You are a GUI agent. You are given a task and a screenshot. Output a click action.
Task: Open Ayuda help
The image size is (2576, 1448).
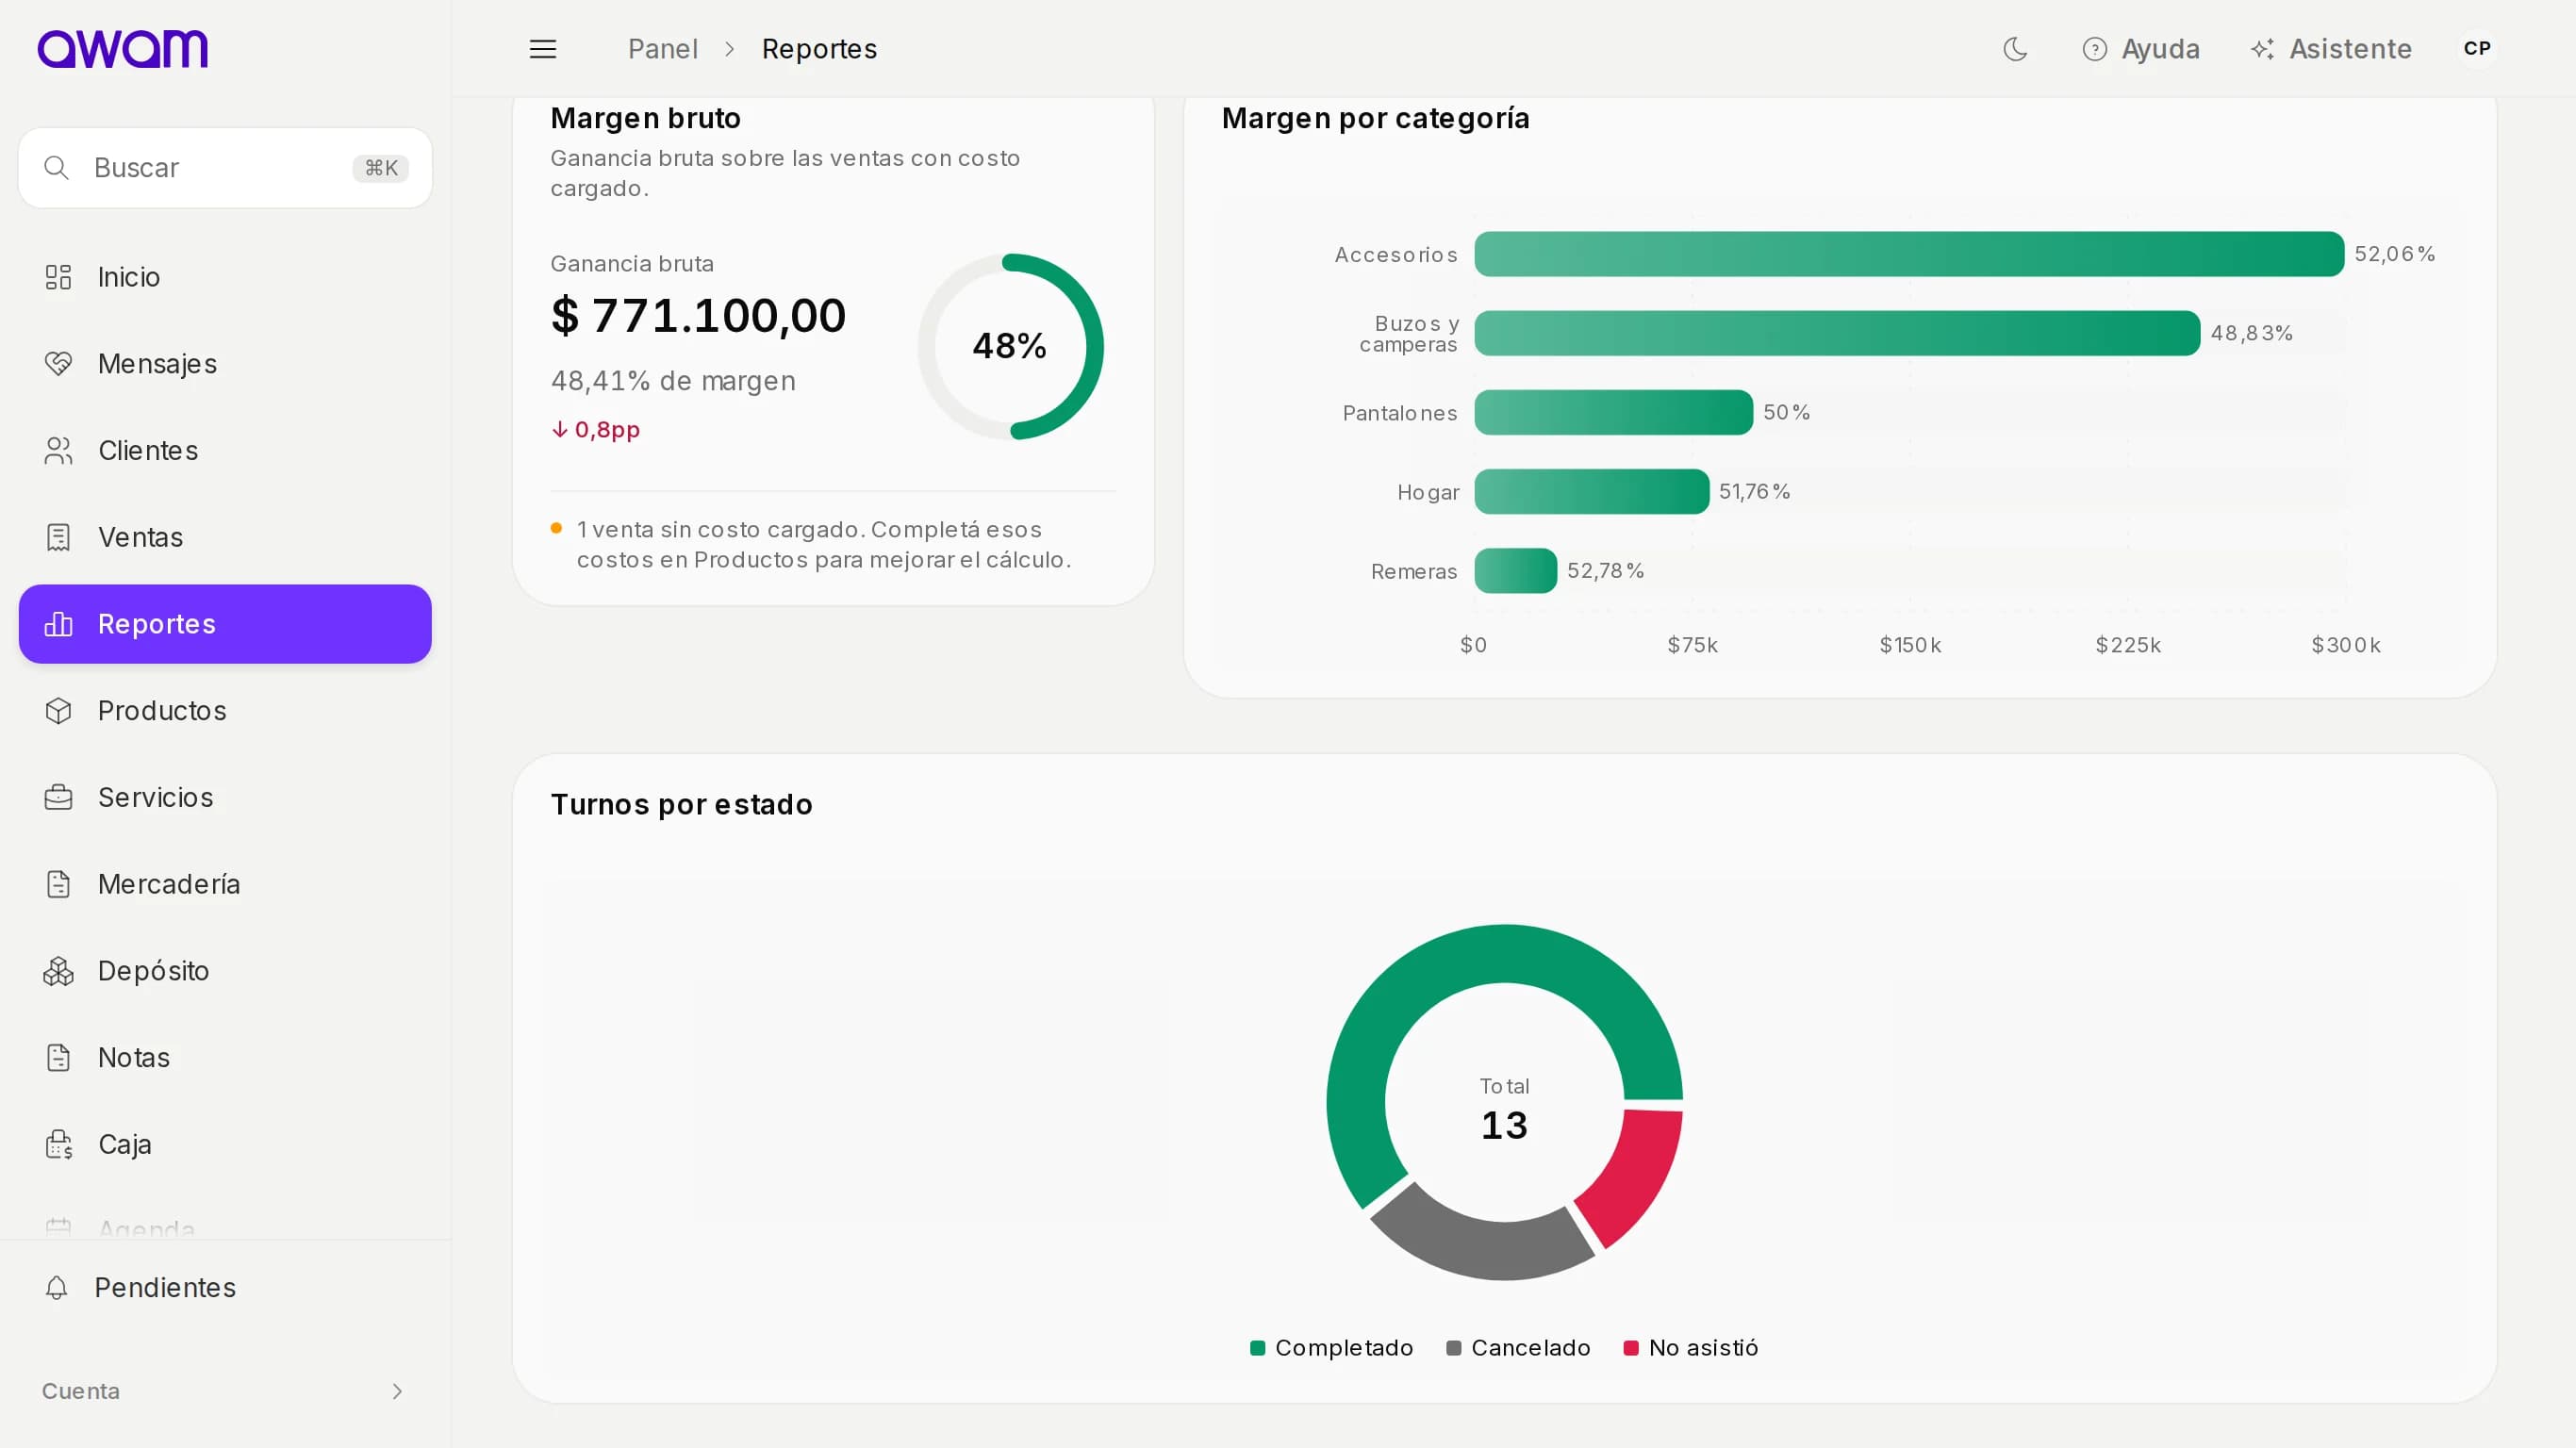[x=2140, y=49]
